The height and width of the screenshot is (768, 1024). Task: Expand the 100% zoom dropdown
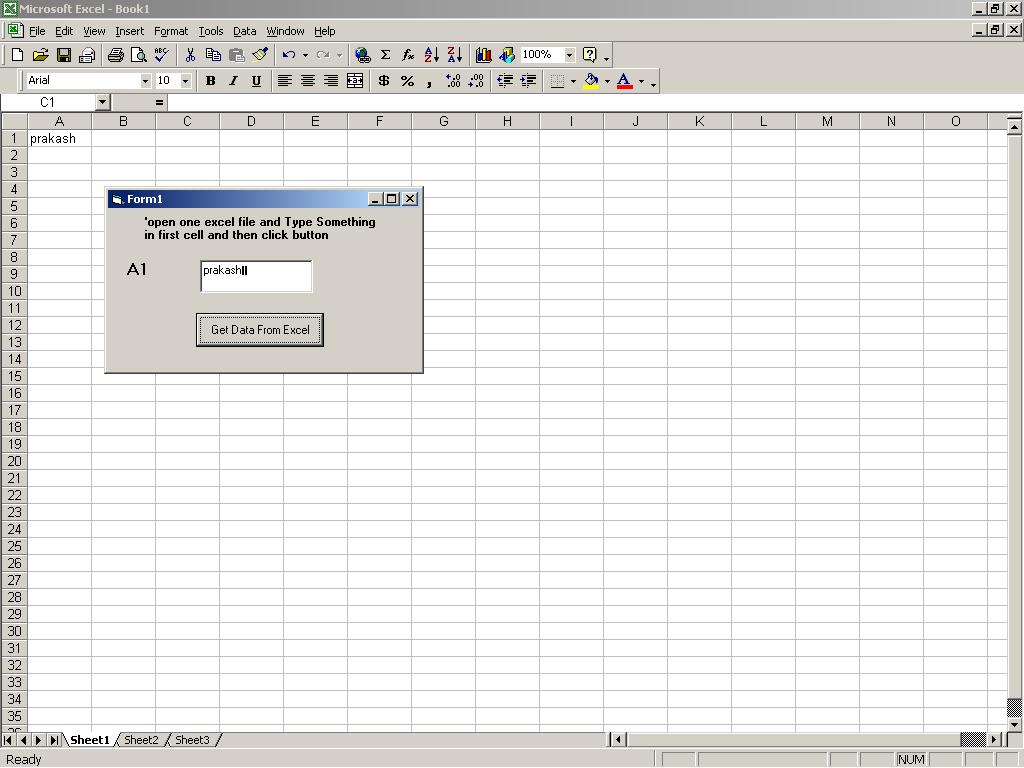[569, 55]
